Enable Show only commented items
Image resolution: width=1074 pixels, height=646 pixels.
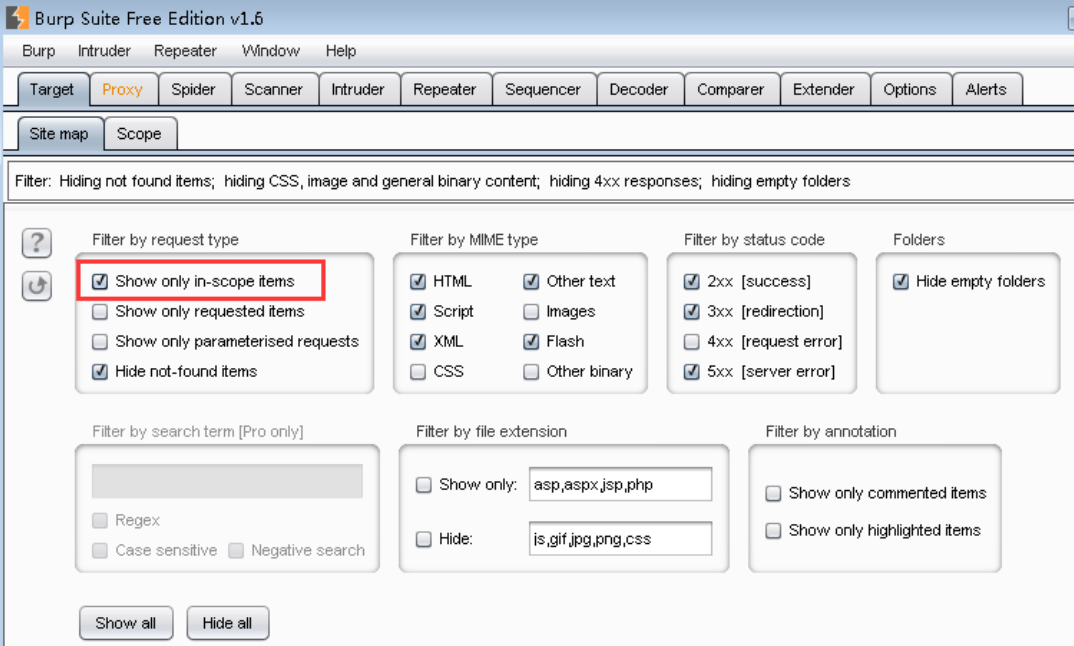point(773,494)
